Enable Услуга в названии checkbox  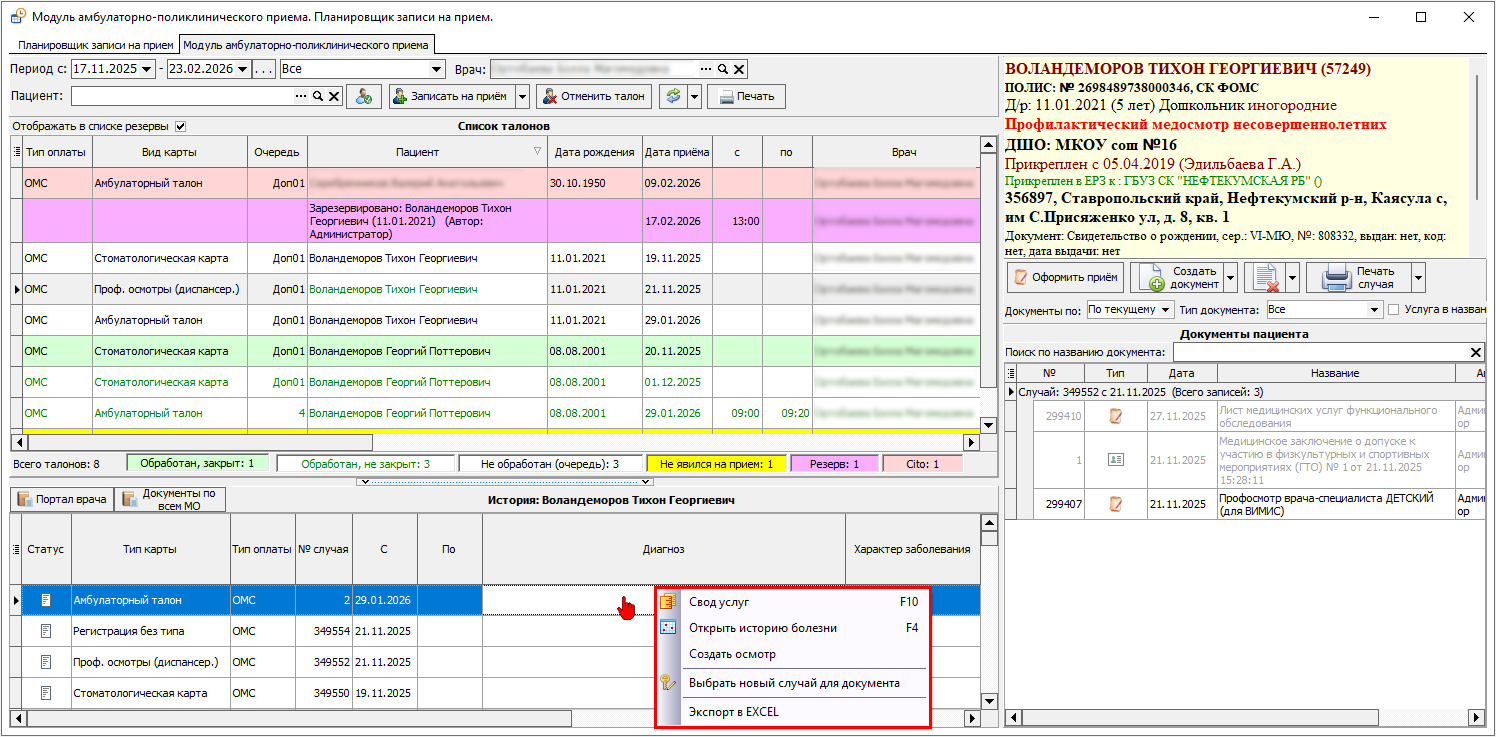pyautogui.click(x=1393, y=310)
